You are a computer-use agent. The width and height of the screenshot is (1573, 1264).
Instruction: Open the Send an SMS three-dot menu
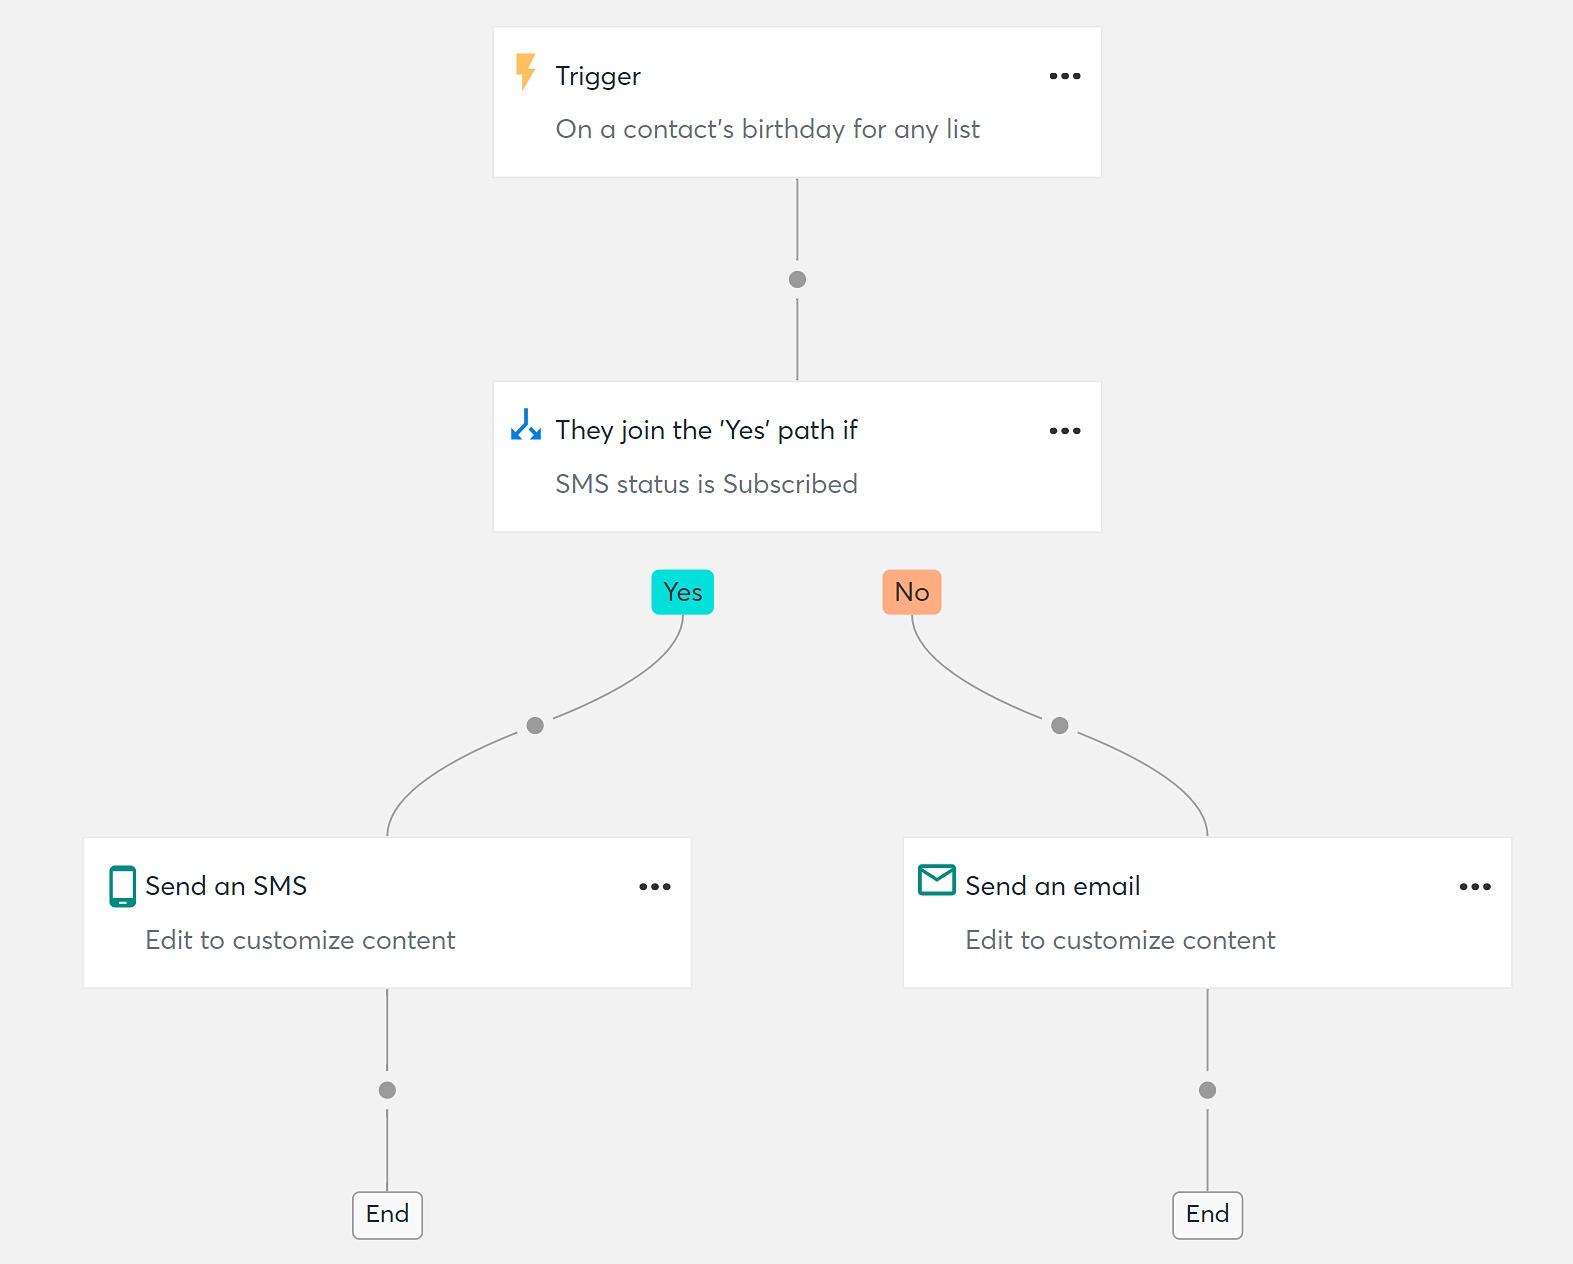655,886
